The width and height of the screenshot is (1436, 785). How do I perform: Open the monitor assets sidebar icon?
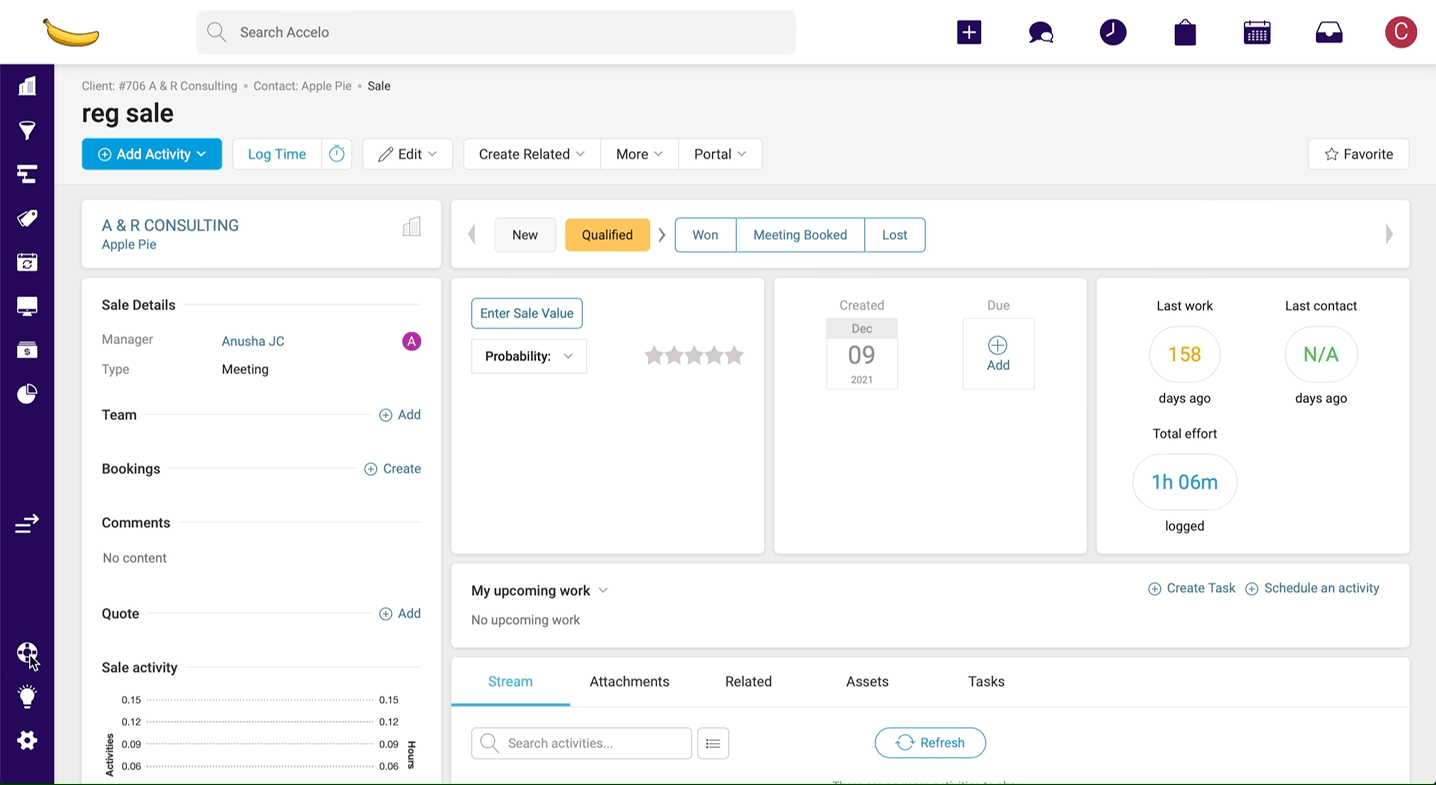[27, 306]
